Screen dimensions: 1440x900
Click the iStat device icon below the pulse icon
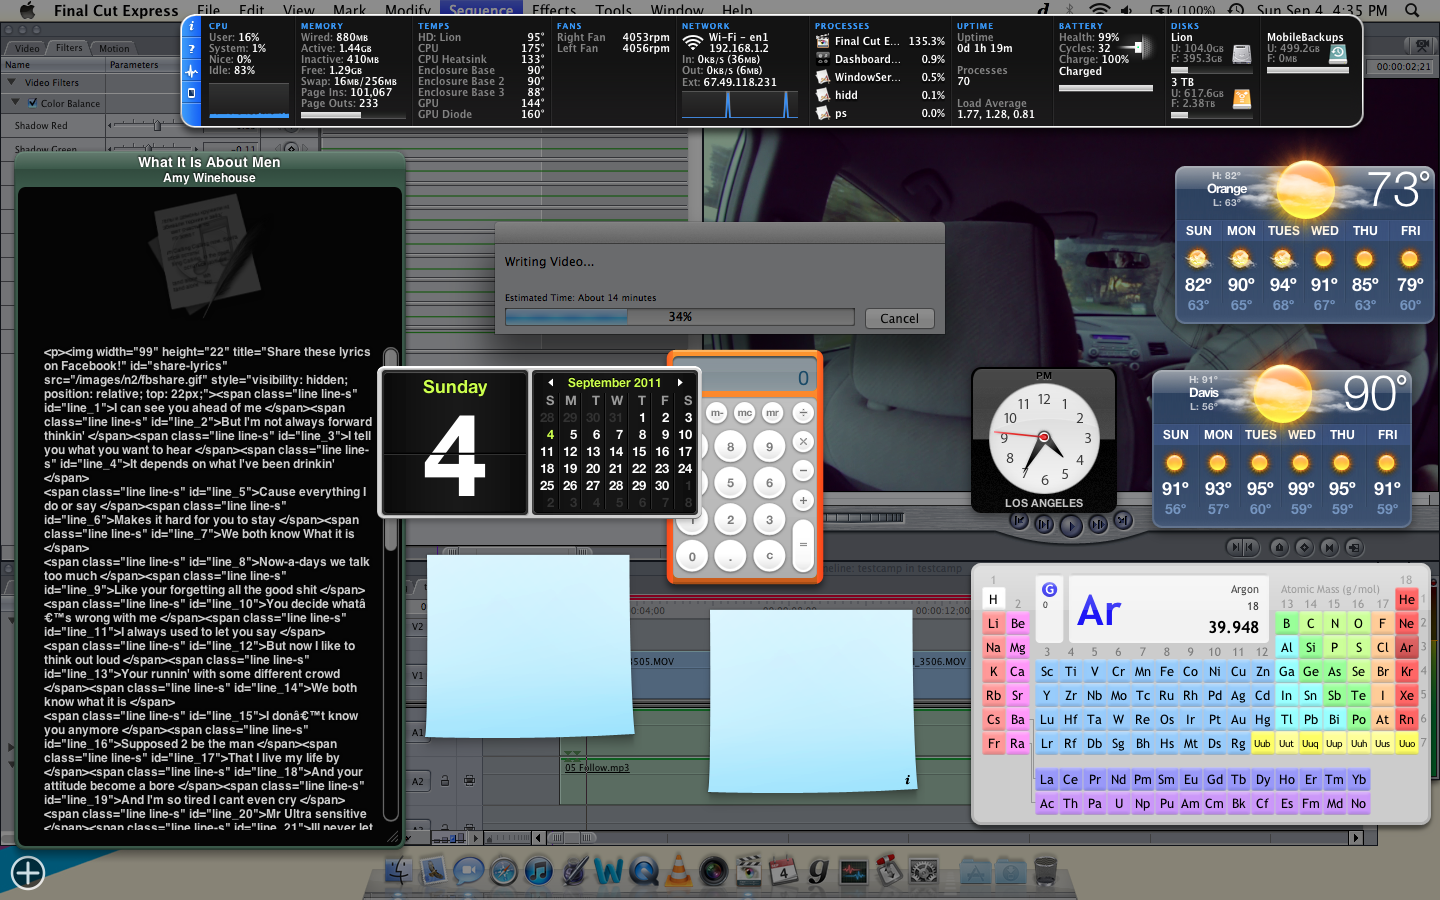point(192,93)
